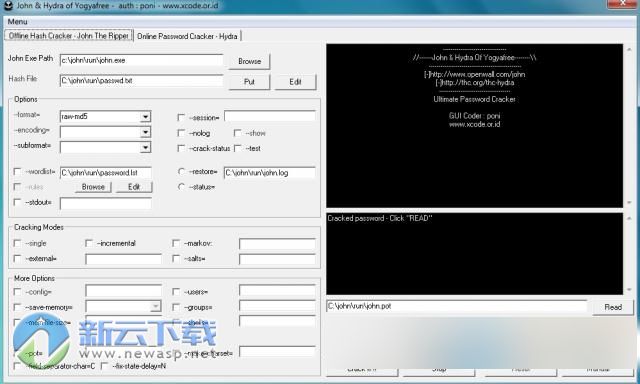Click the --config= text field
The height and width of the screenshot is (384, 640).
[123, 291]
